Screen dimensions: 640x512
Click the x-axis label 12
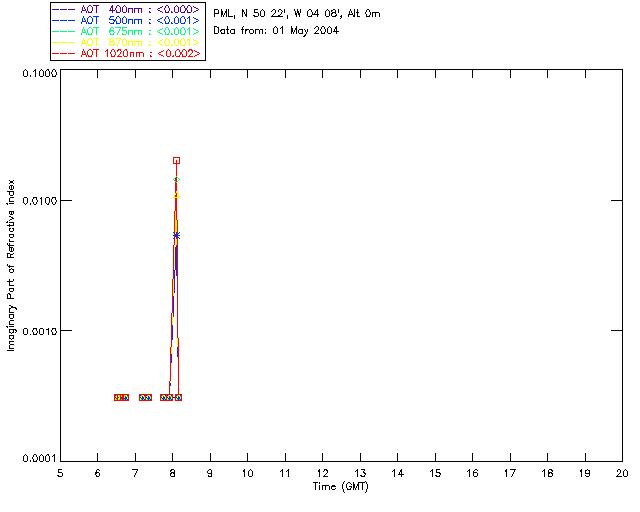322,473
